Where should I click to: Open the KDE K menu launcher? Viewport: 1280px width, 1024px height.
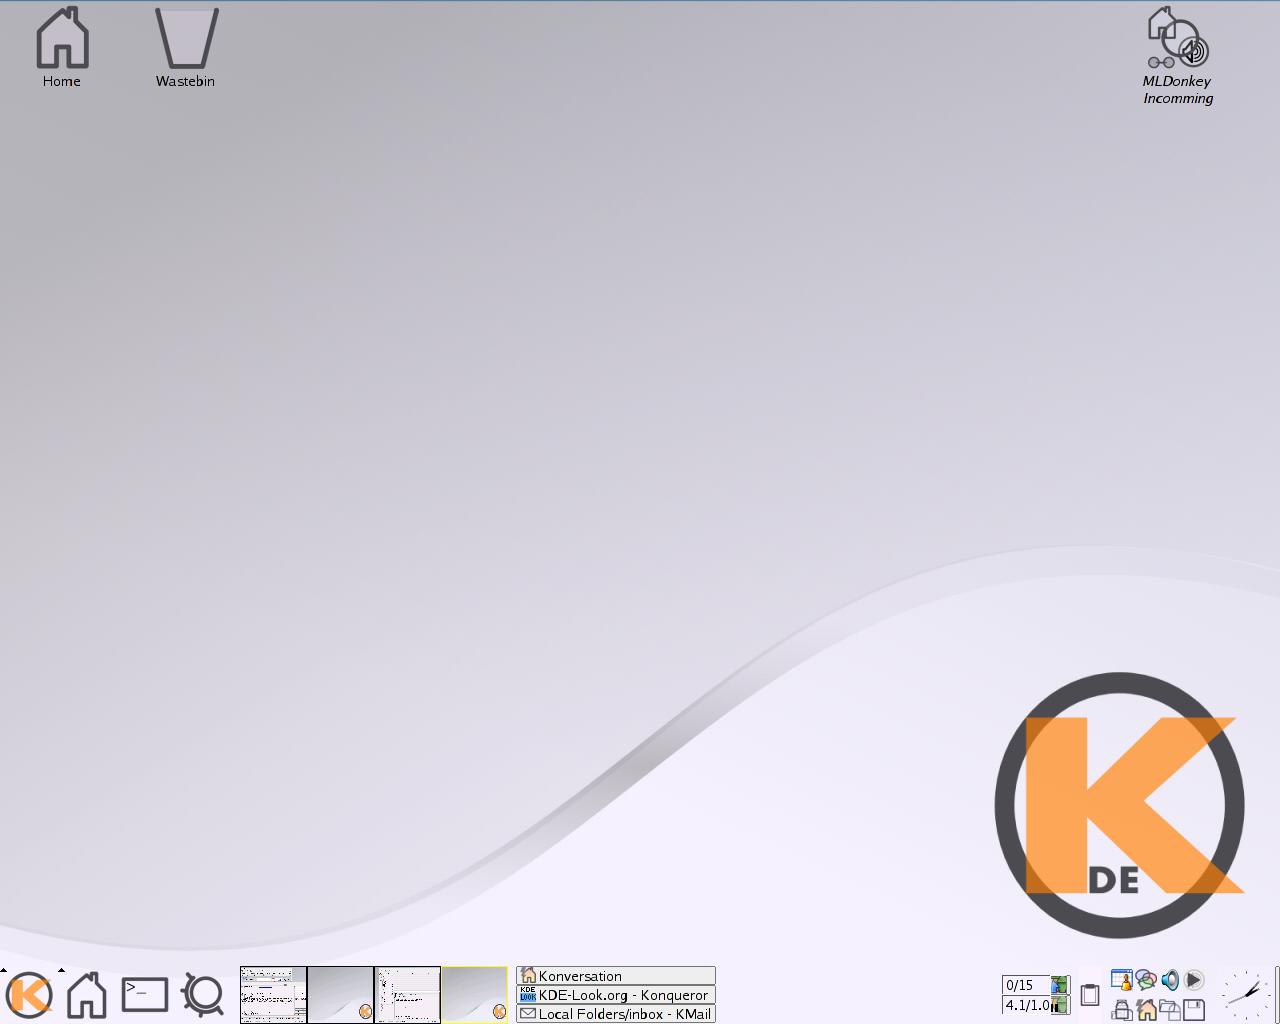pos(29,995)
